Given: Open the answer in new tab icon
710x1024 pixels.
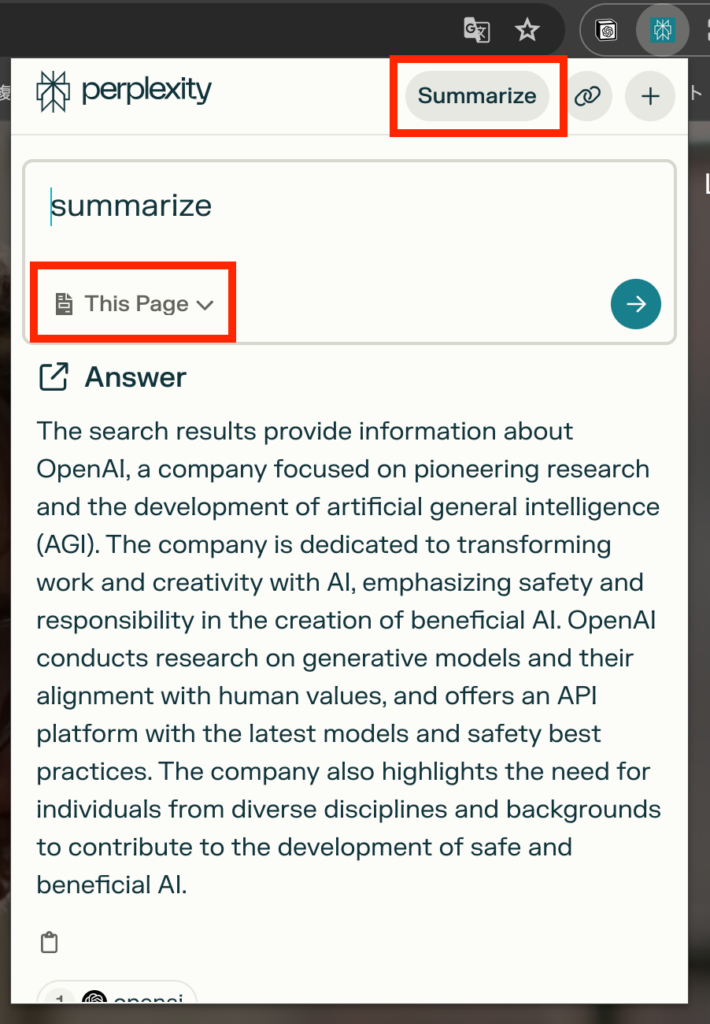Looking at the screenshot, I should coord(54,377).
